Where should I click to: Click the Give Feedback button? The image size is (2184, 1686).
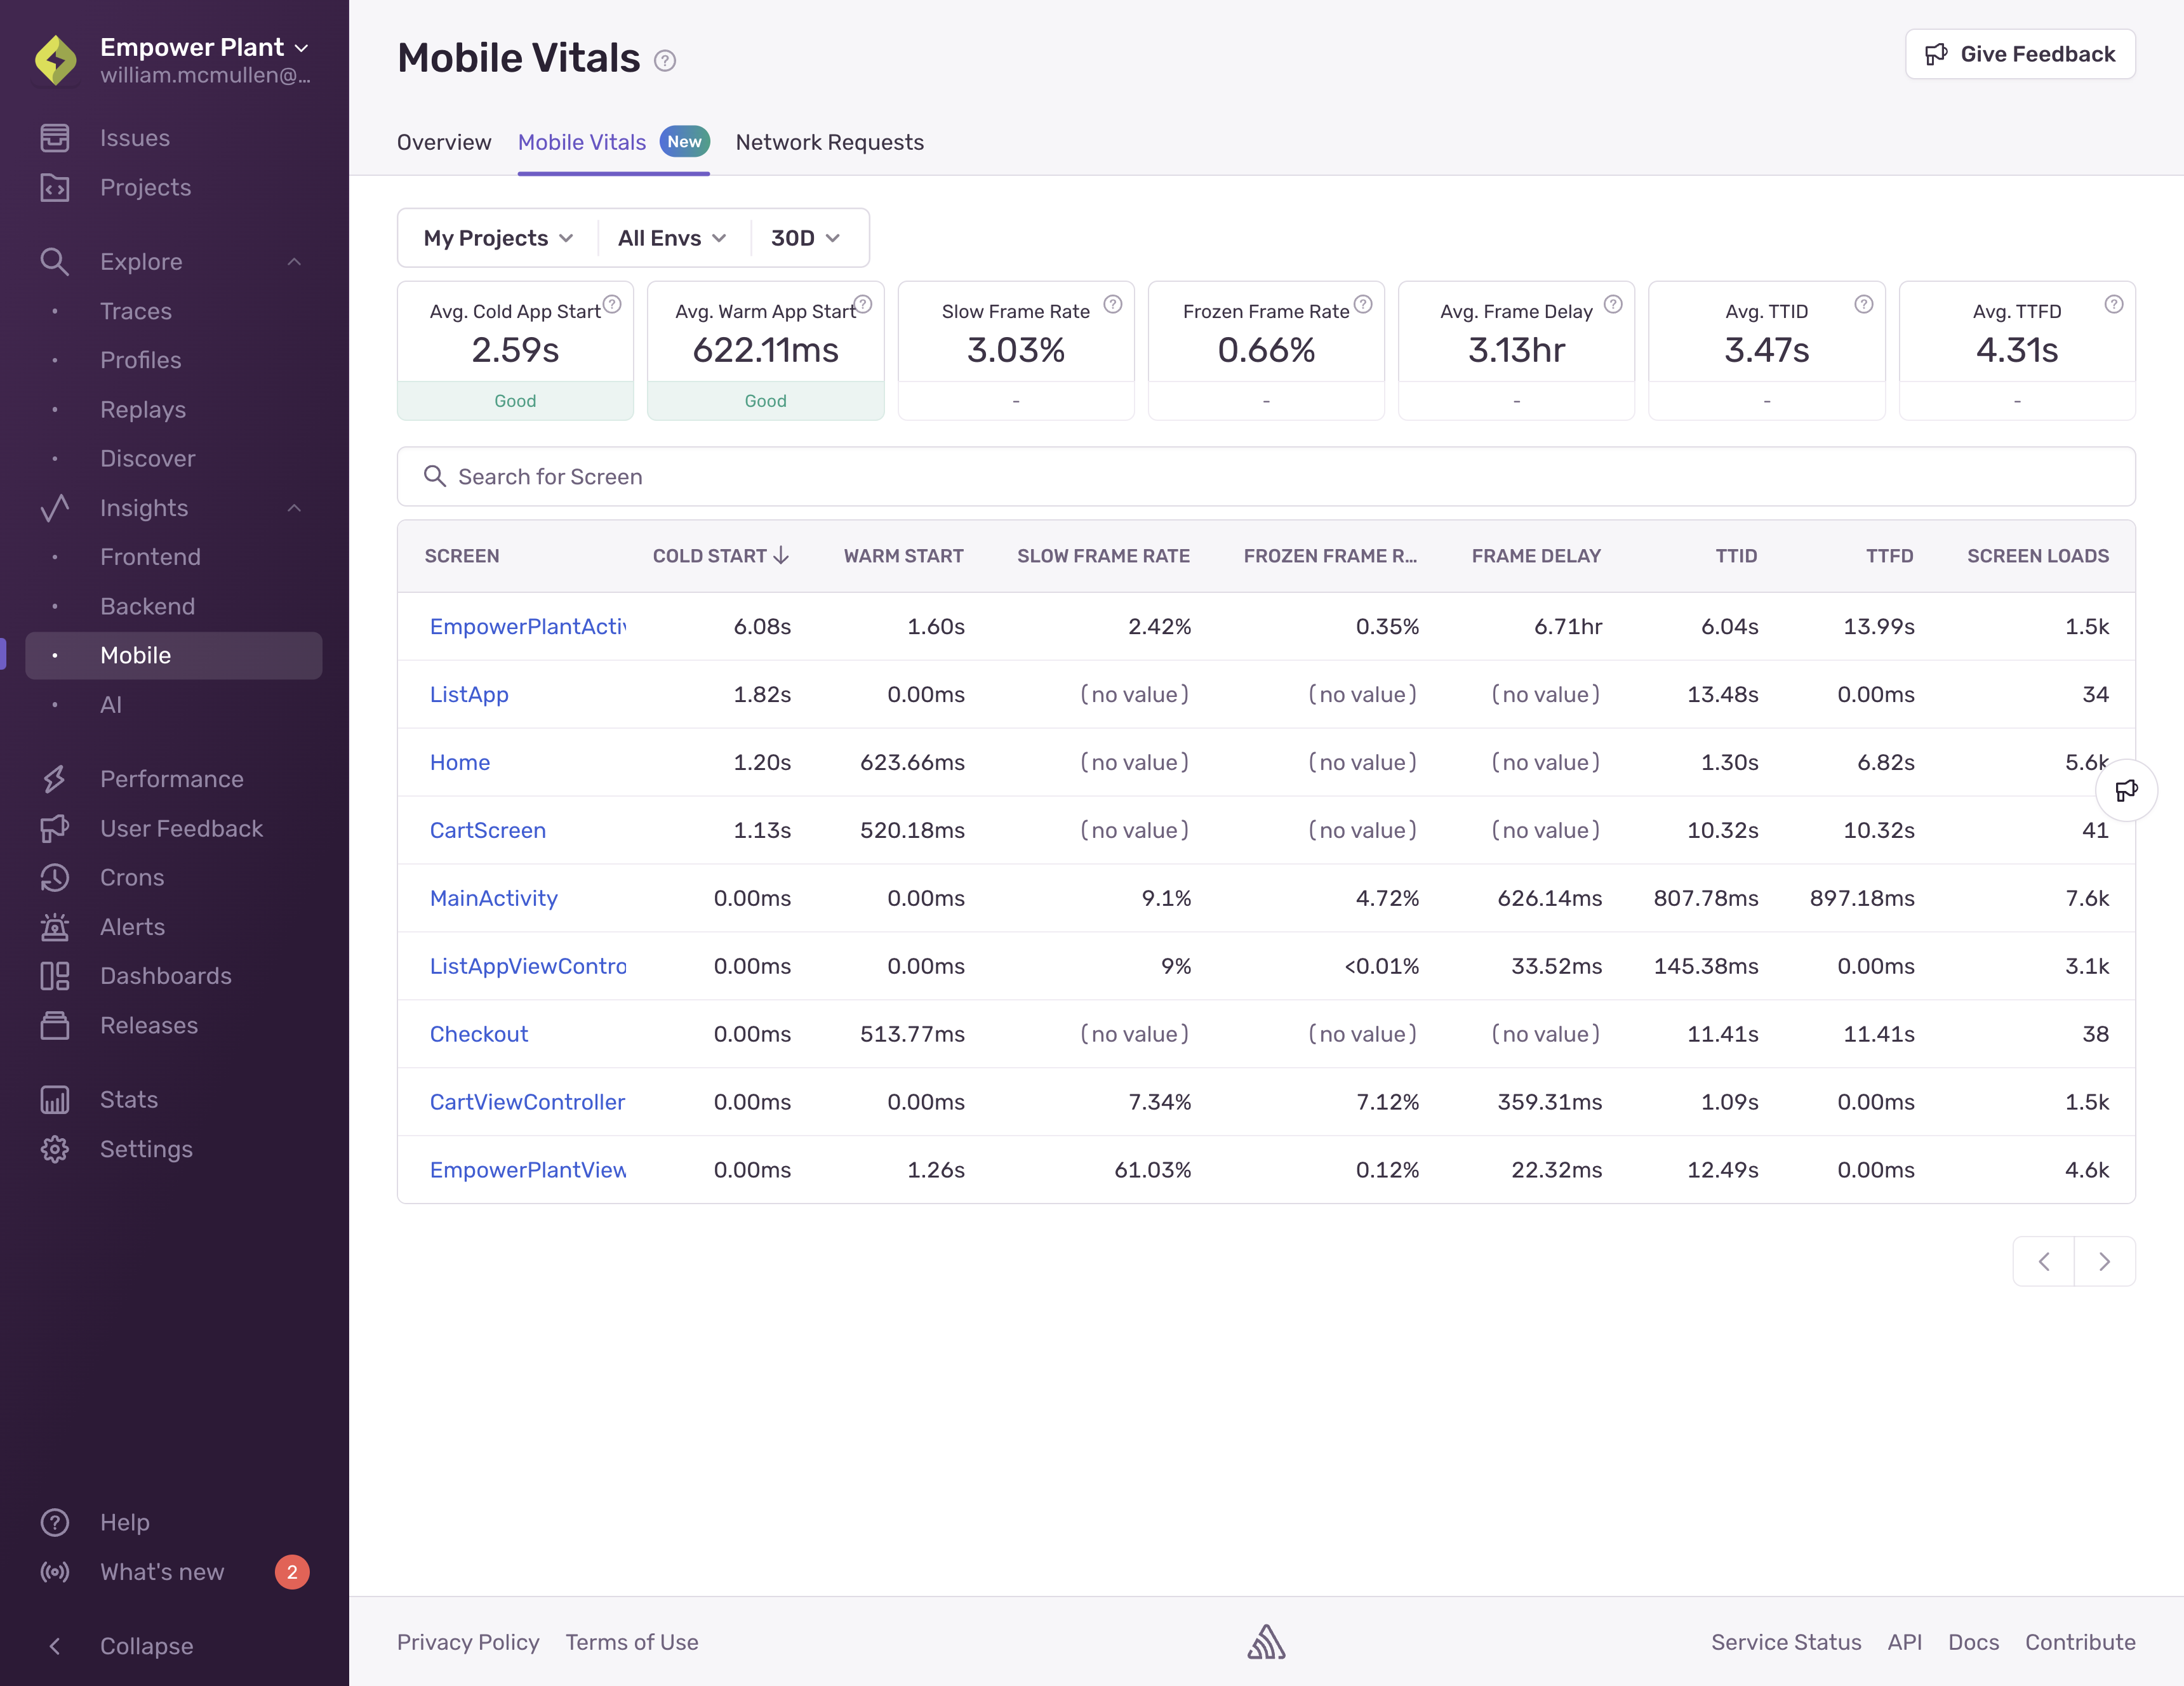[2020, 54]
